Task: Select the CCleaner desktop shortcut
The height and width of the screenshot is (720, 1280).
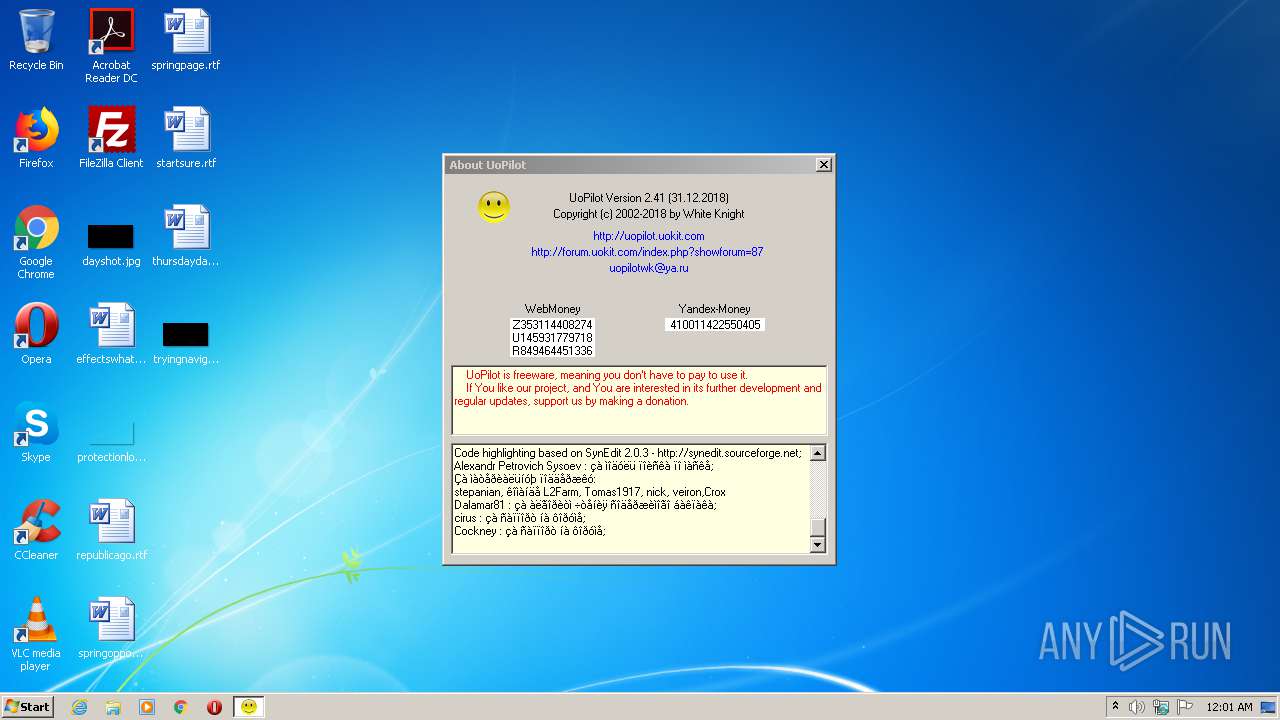Action: coord(36,531)
